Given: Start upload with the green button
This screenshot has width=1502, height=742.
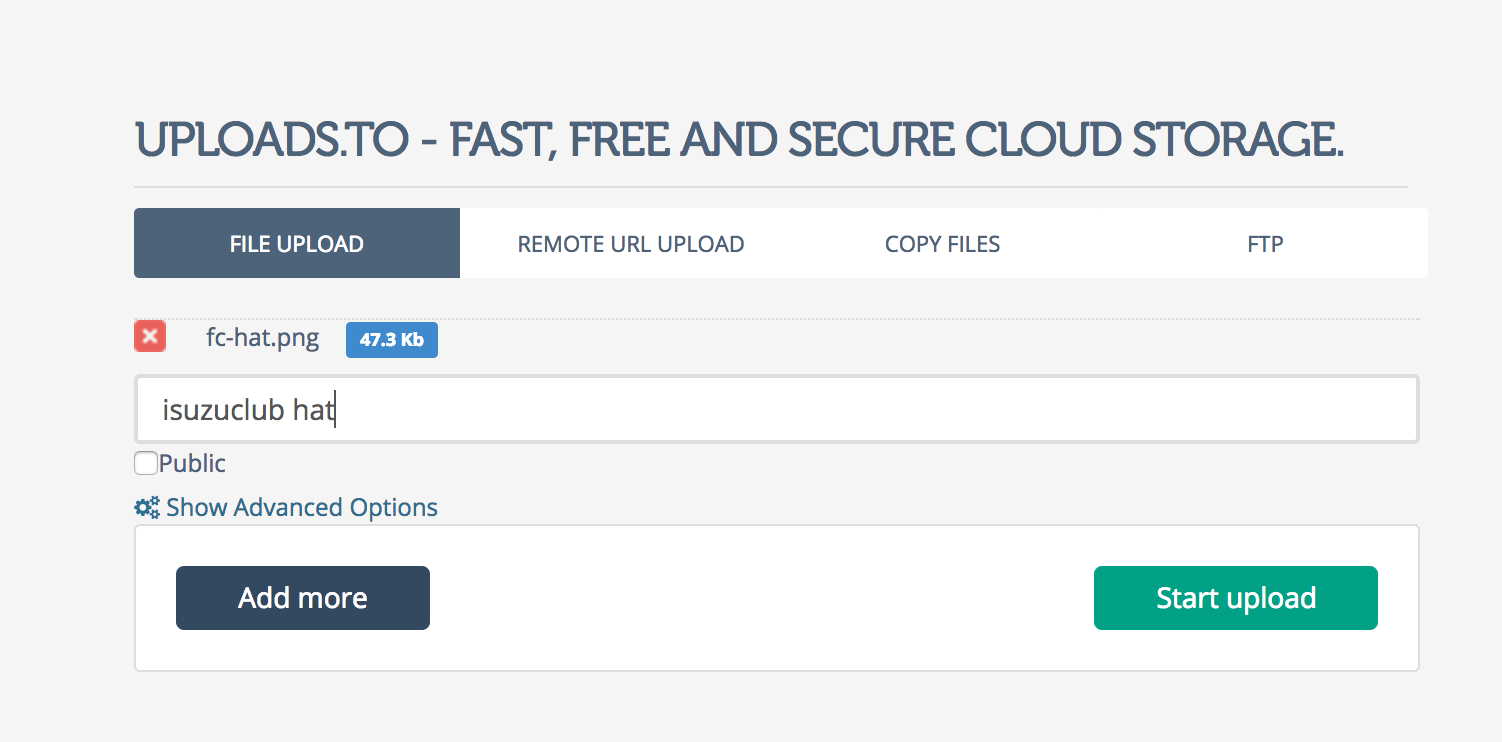Looking at the screenshot, I should coord(1236,598).
